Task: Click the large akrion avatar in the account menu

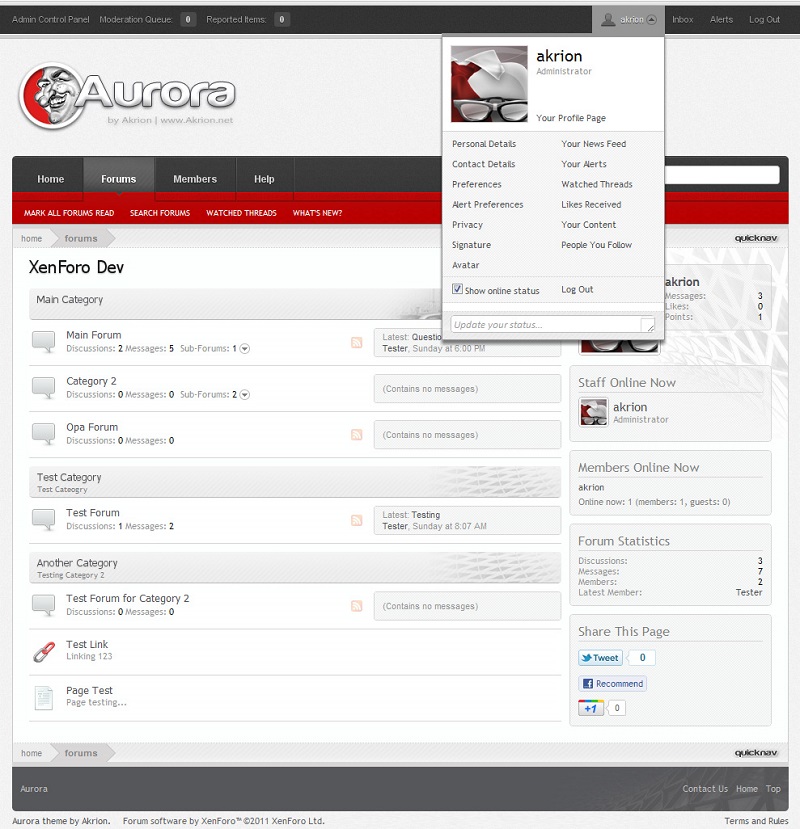Action: click(x=489, y=84)
